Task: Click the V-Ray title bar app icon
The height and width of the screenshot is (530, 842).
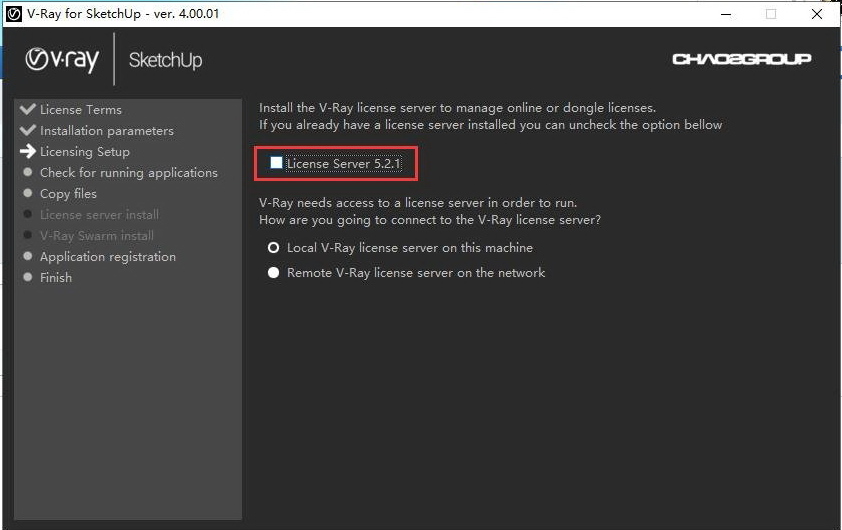Action: coord(13,14)
